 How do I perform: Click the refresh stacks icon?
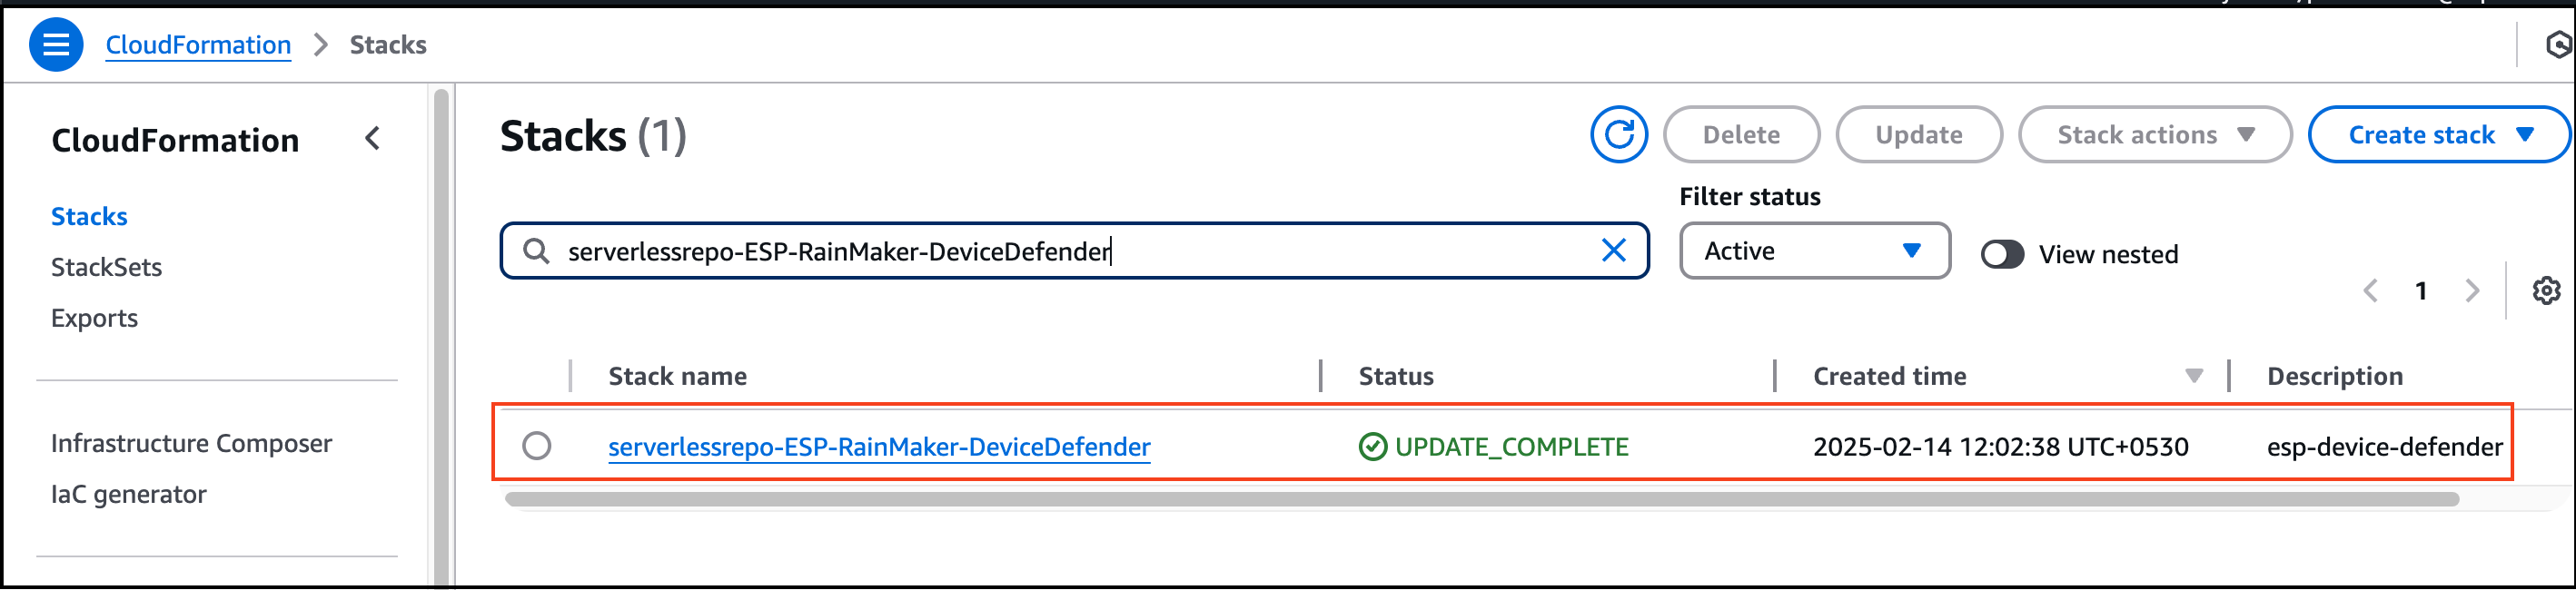click(x=1618, y=135)
